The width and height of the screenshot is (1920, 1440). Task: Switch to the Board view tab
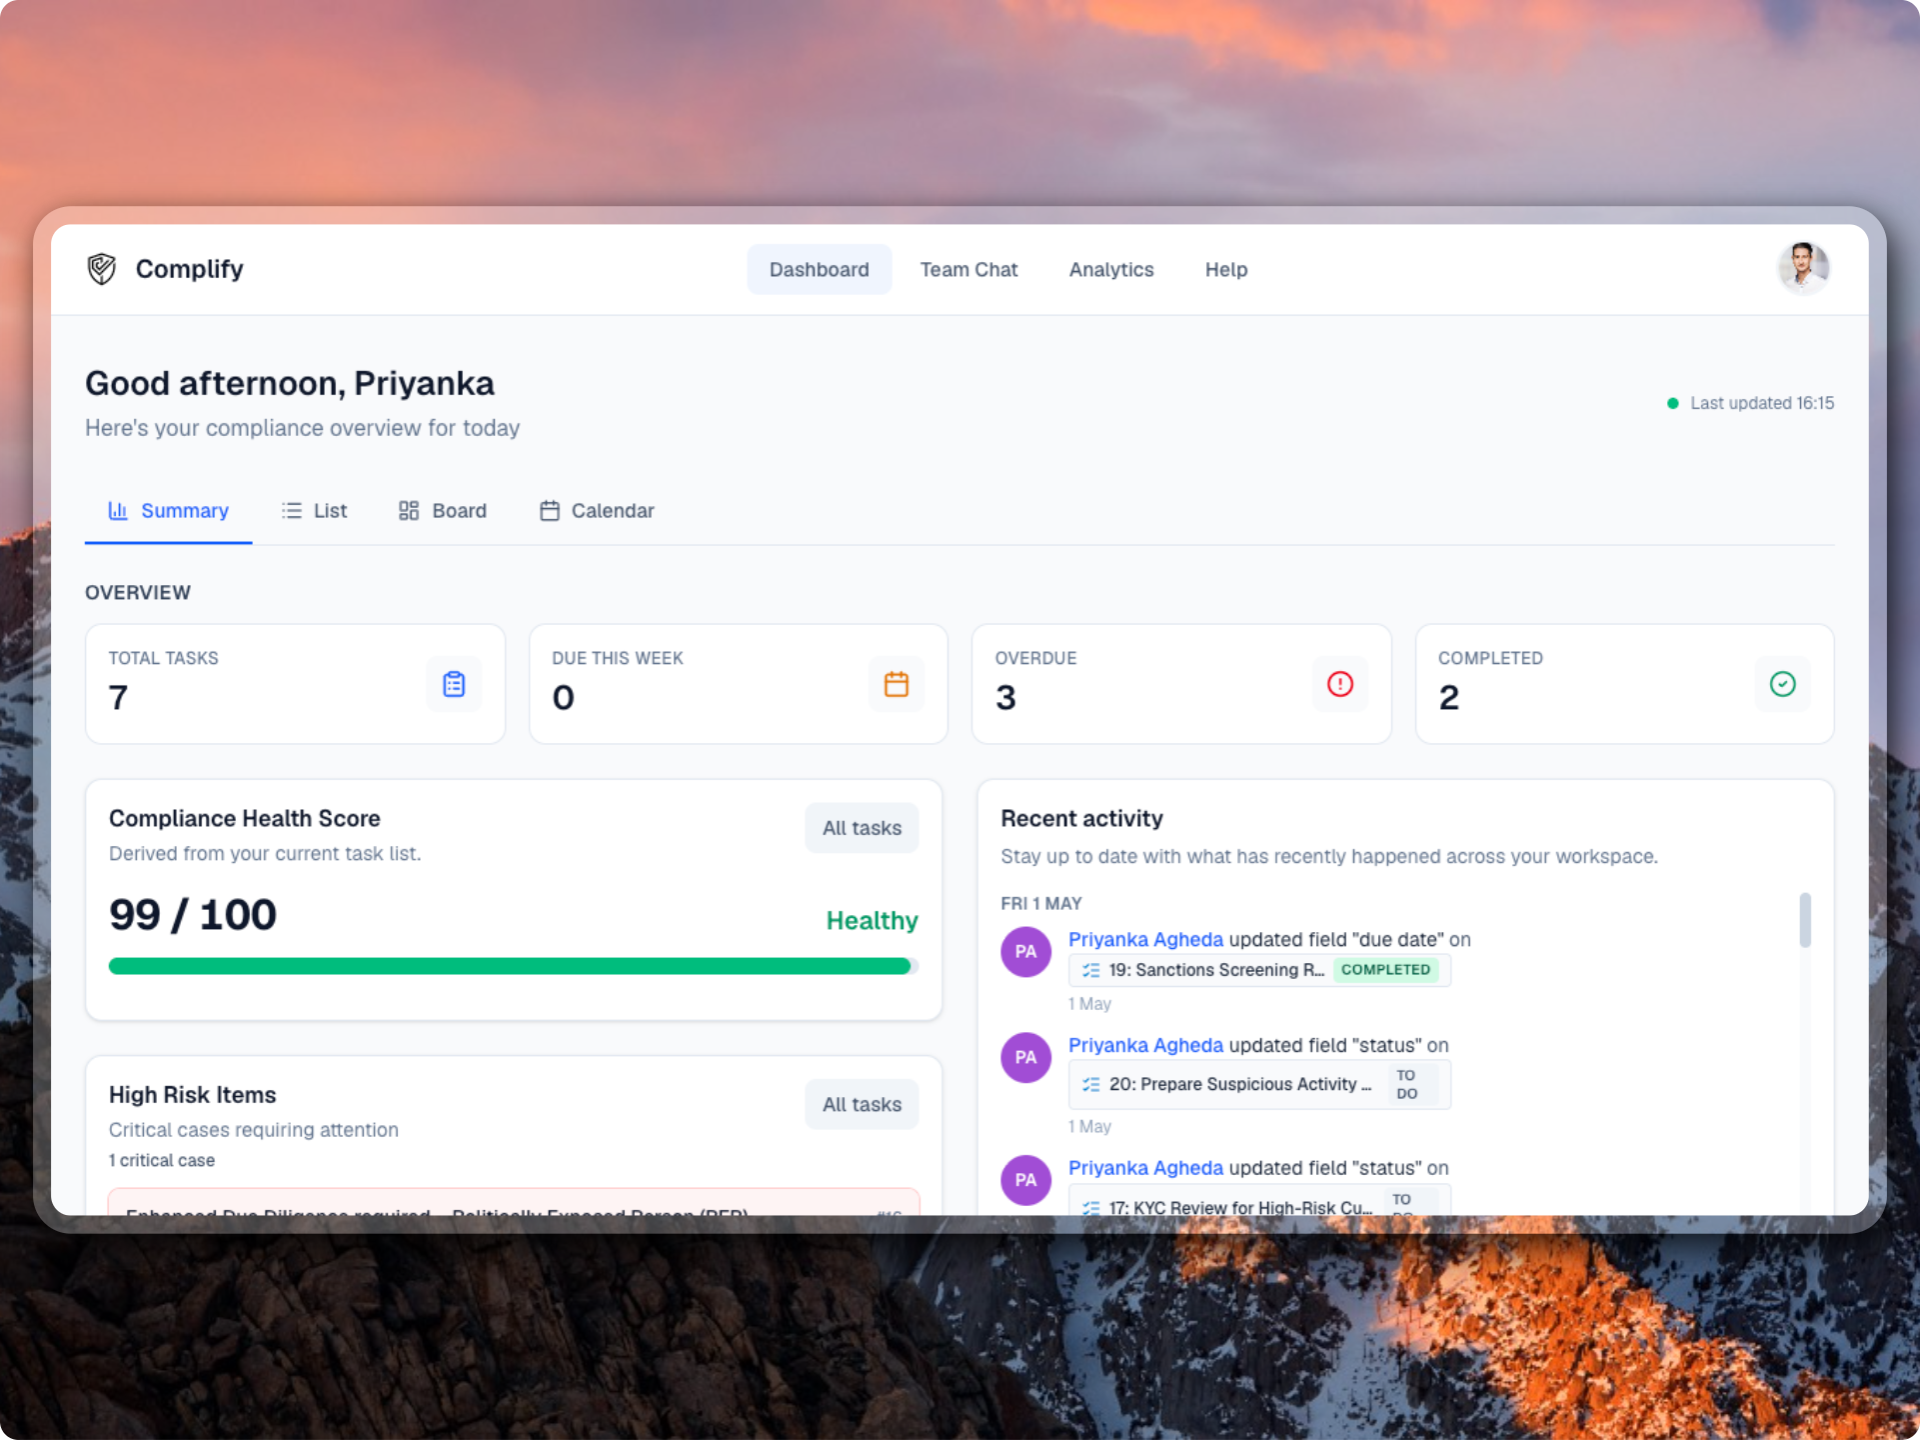(443, 511)
